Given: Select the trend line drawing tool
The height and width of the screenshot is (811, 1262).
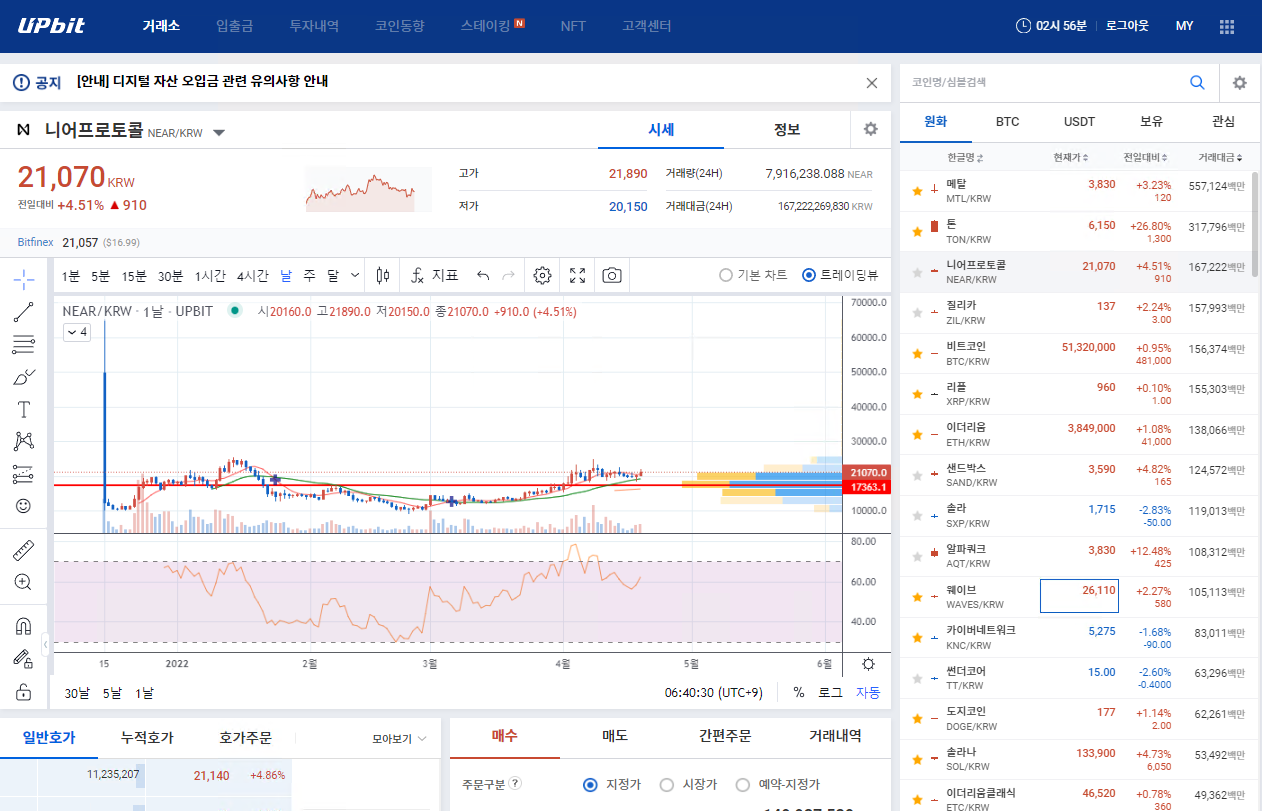Looking at the screenshot, I should (x=23, y=311).
